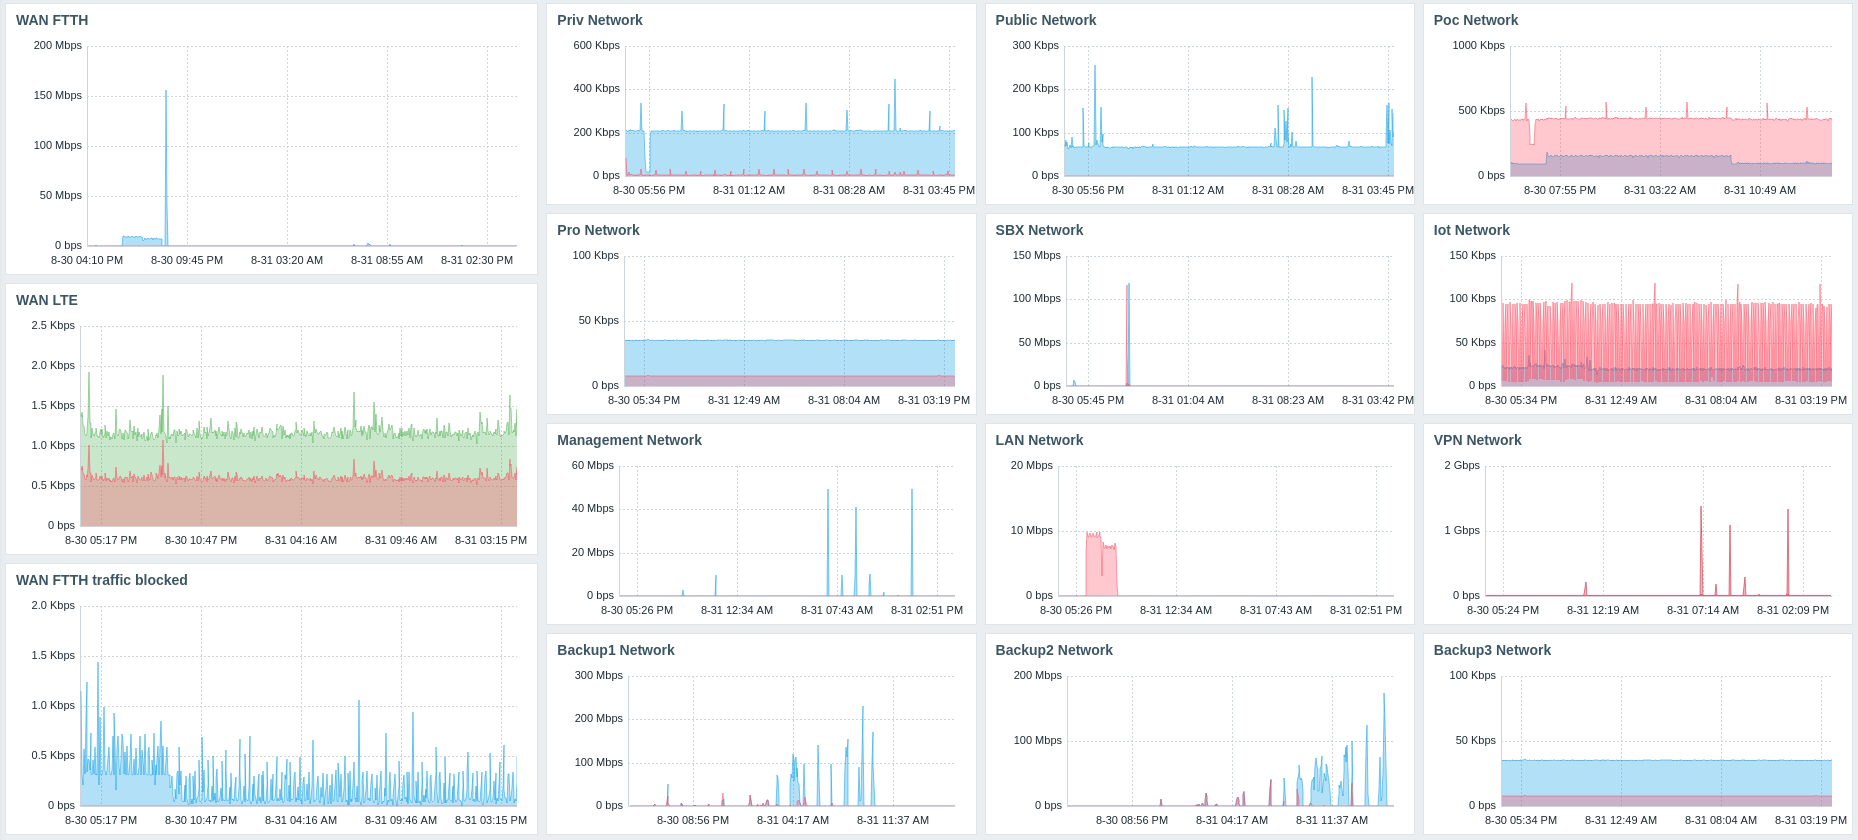Click the SBX Network panel title

coord(1039,230)
